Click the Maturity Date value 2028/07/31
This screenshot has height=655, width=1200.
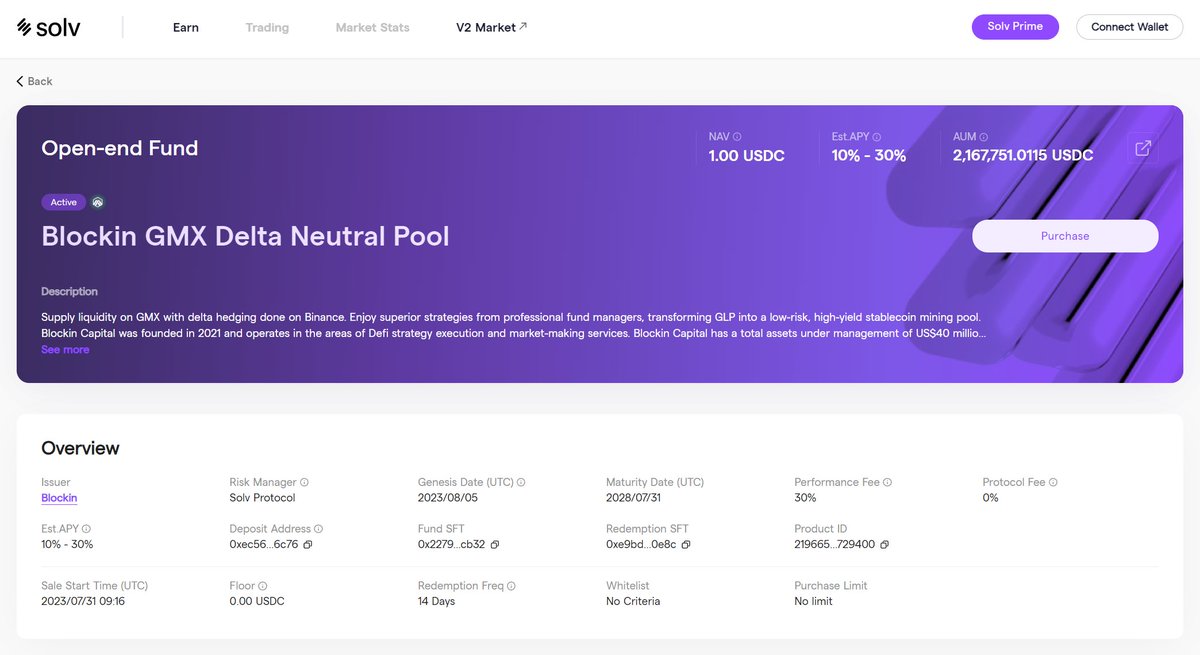[636, 498]
